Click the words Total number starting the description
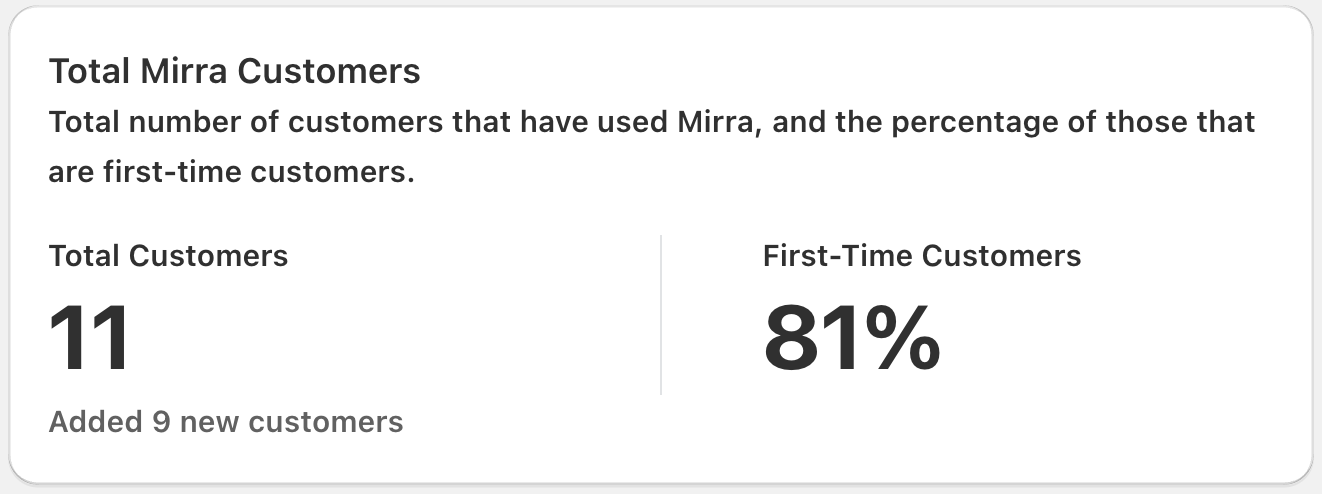This screenshot has width=1322, height=494. tap(127, 123)
